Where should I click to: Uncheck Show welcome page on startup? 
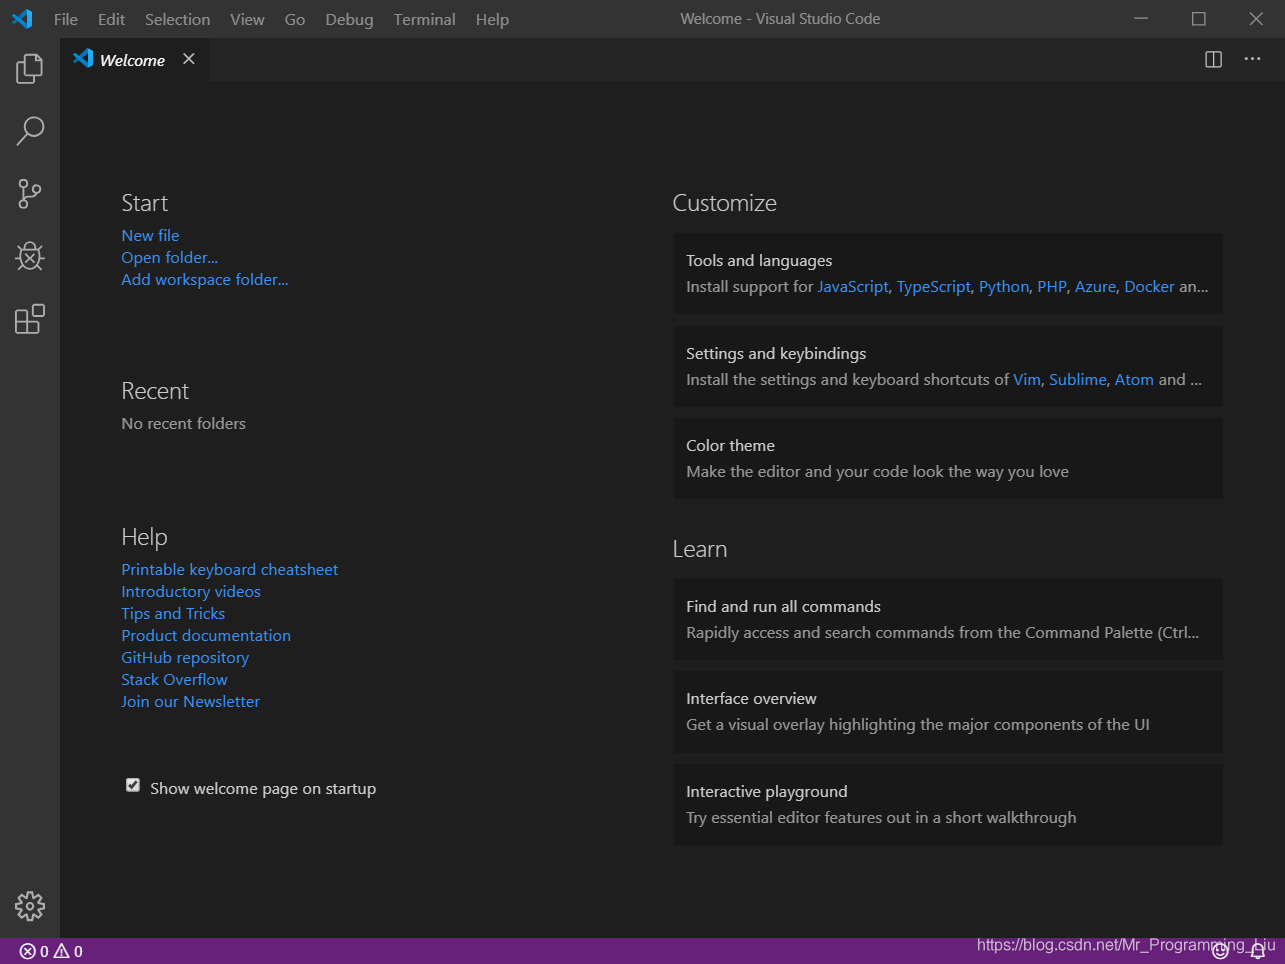[x=133, y=786]
